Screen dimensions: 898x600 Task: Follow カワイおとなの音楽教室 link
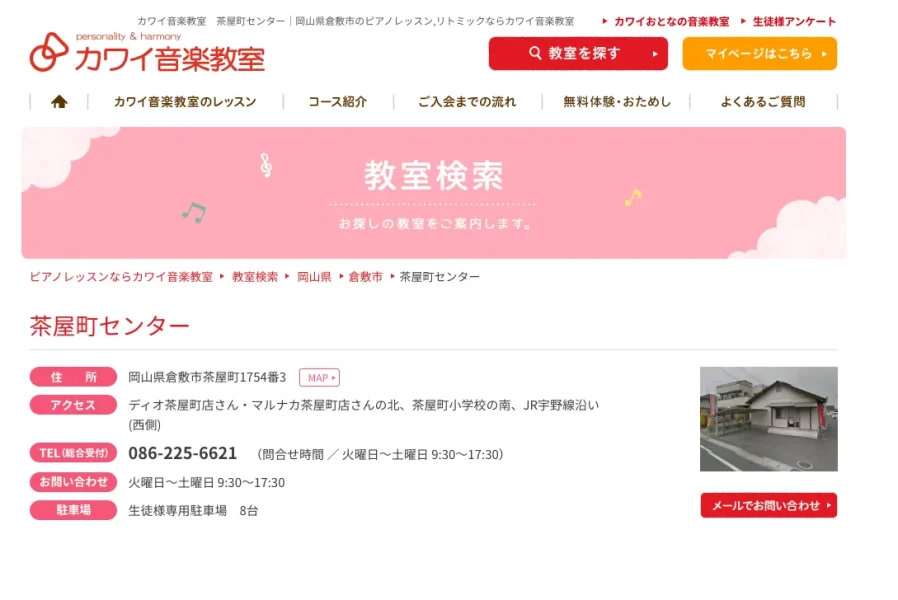pyautogui.click(x=671, y=22)
